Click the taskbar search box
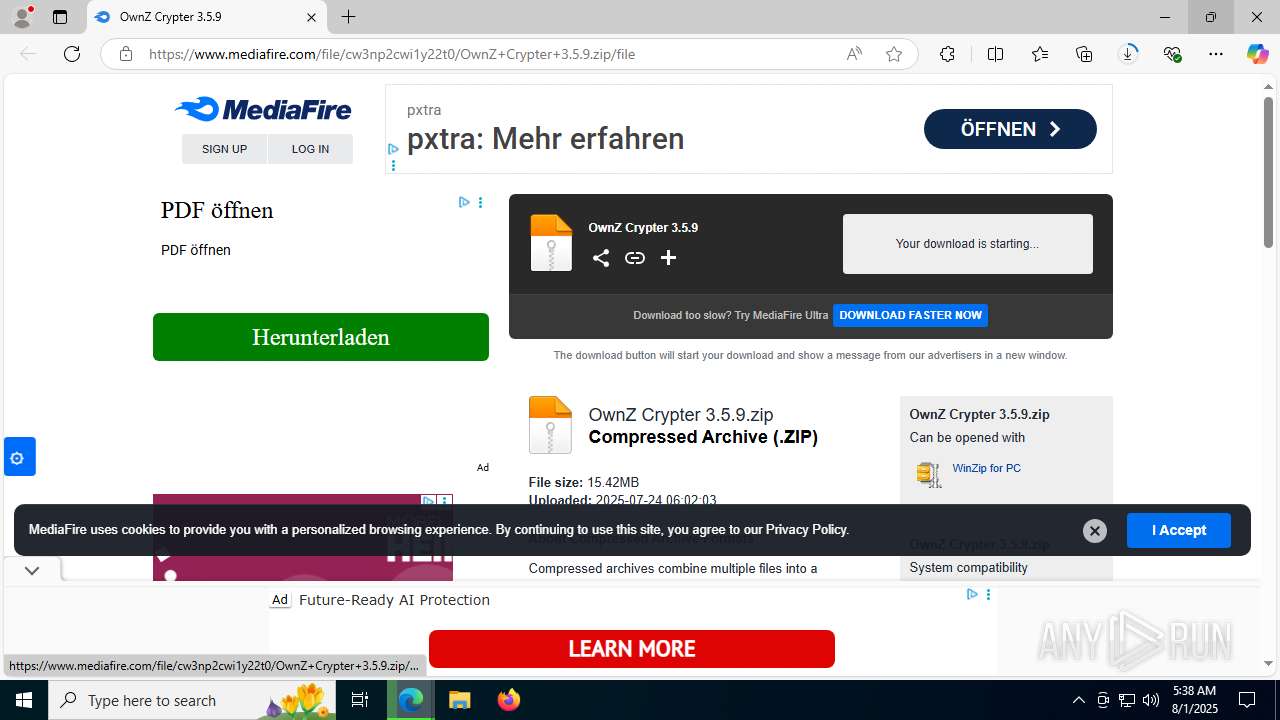 coord(193,700)
